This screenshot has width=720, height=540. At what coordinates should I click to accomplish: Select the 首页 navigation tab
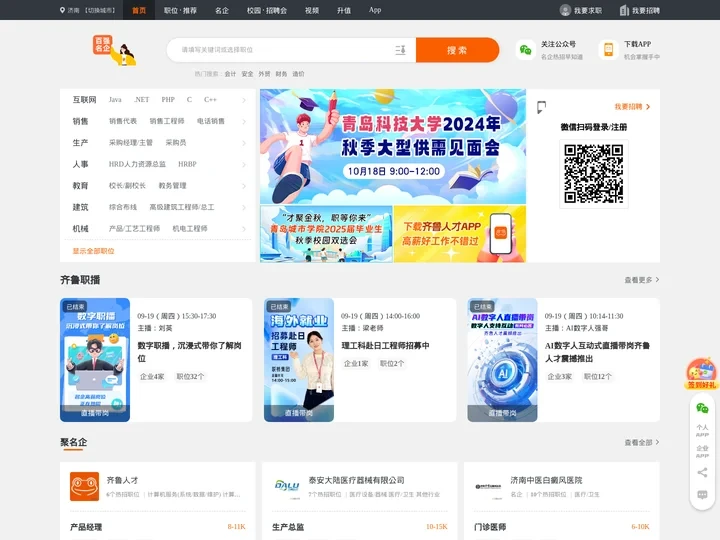[139, 10]
